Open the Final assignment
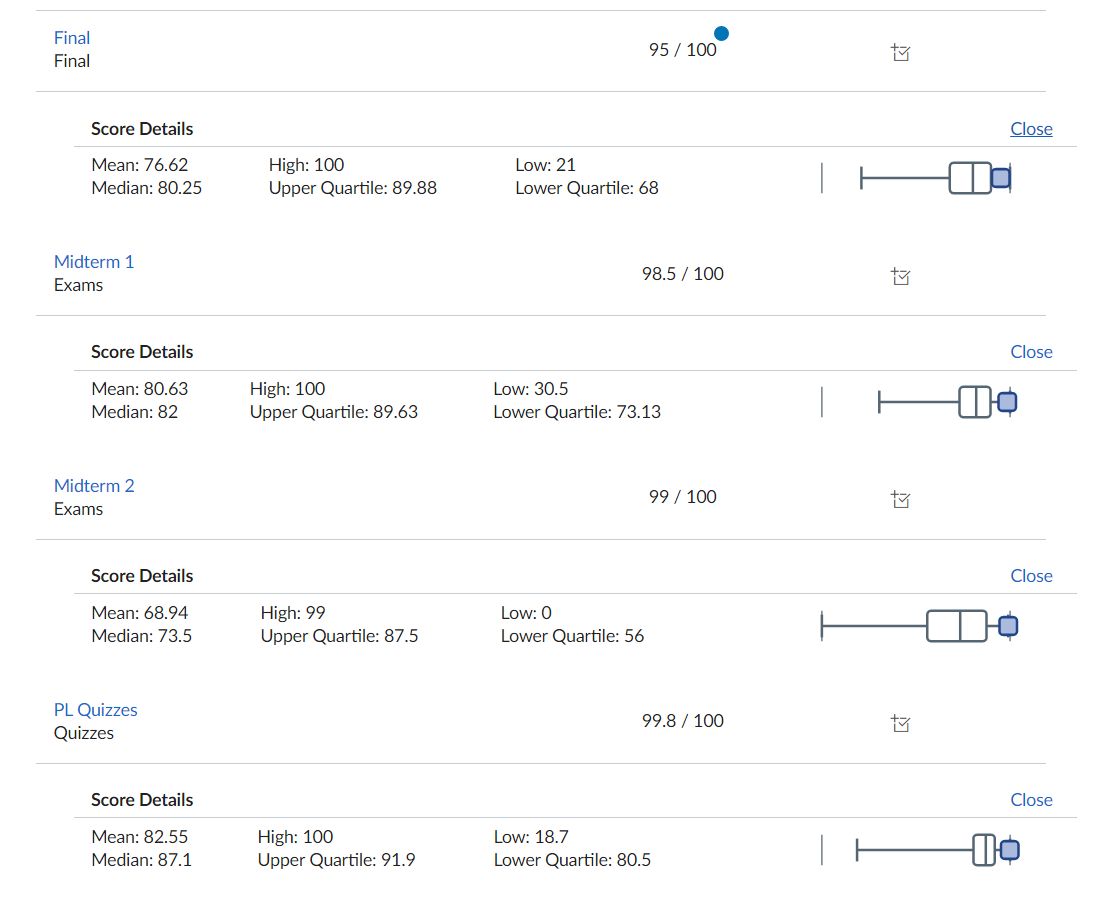Image resolution: width=1114 pixels, height=903 pixels. 71,37
